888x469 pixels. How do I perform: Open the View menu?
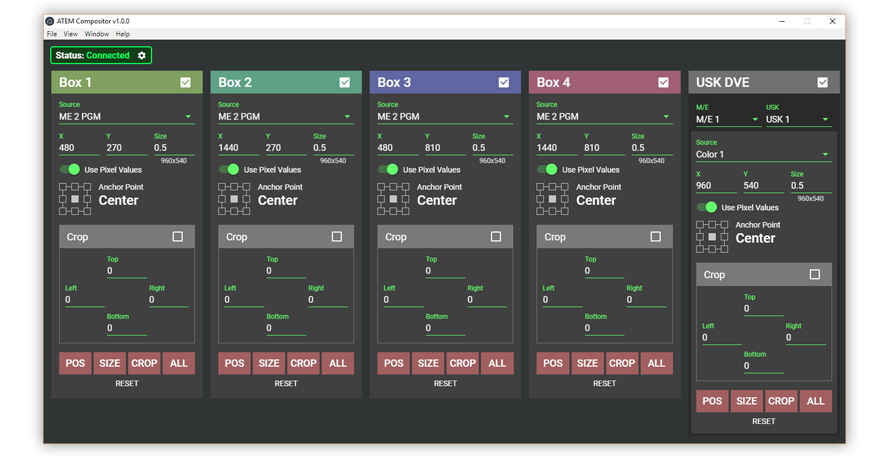click(70, 34)
